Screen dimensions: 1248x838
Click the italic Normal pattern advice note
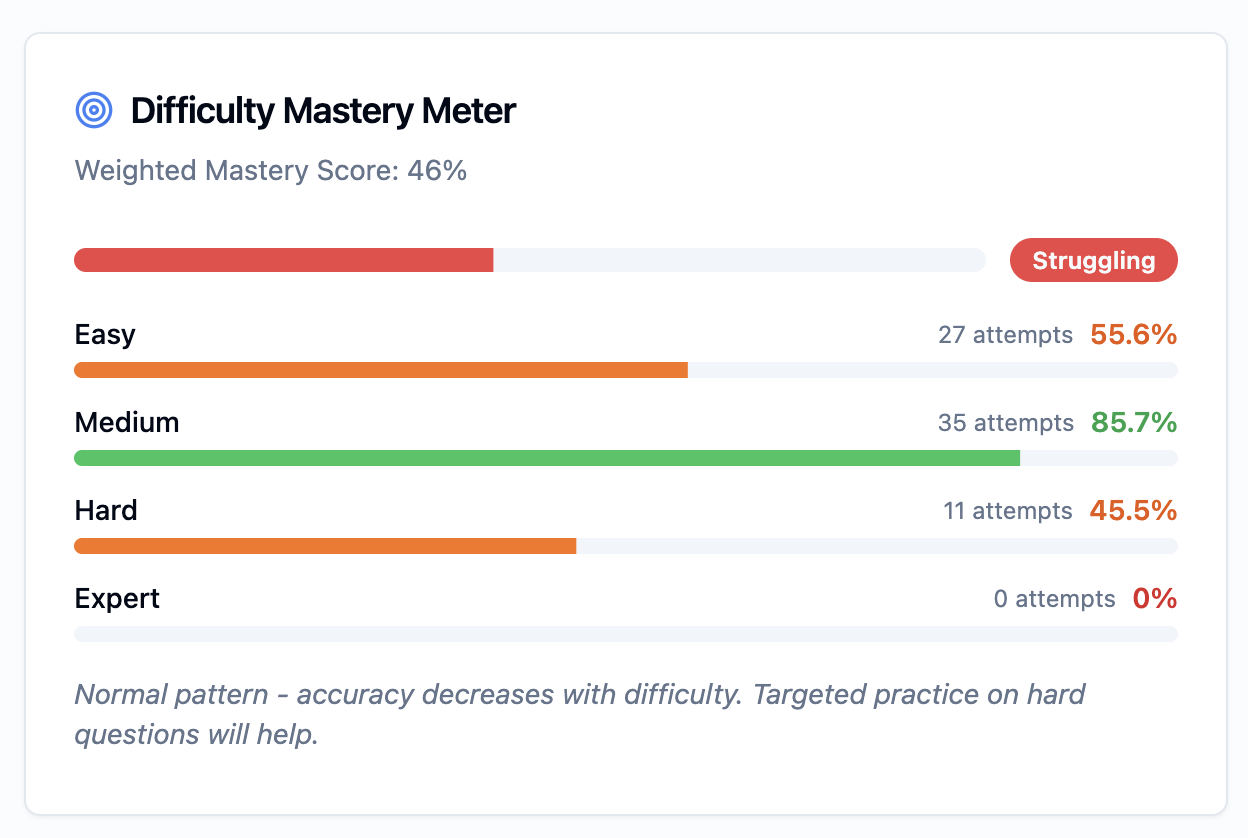coord(580,714)
